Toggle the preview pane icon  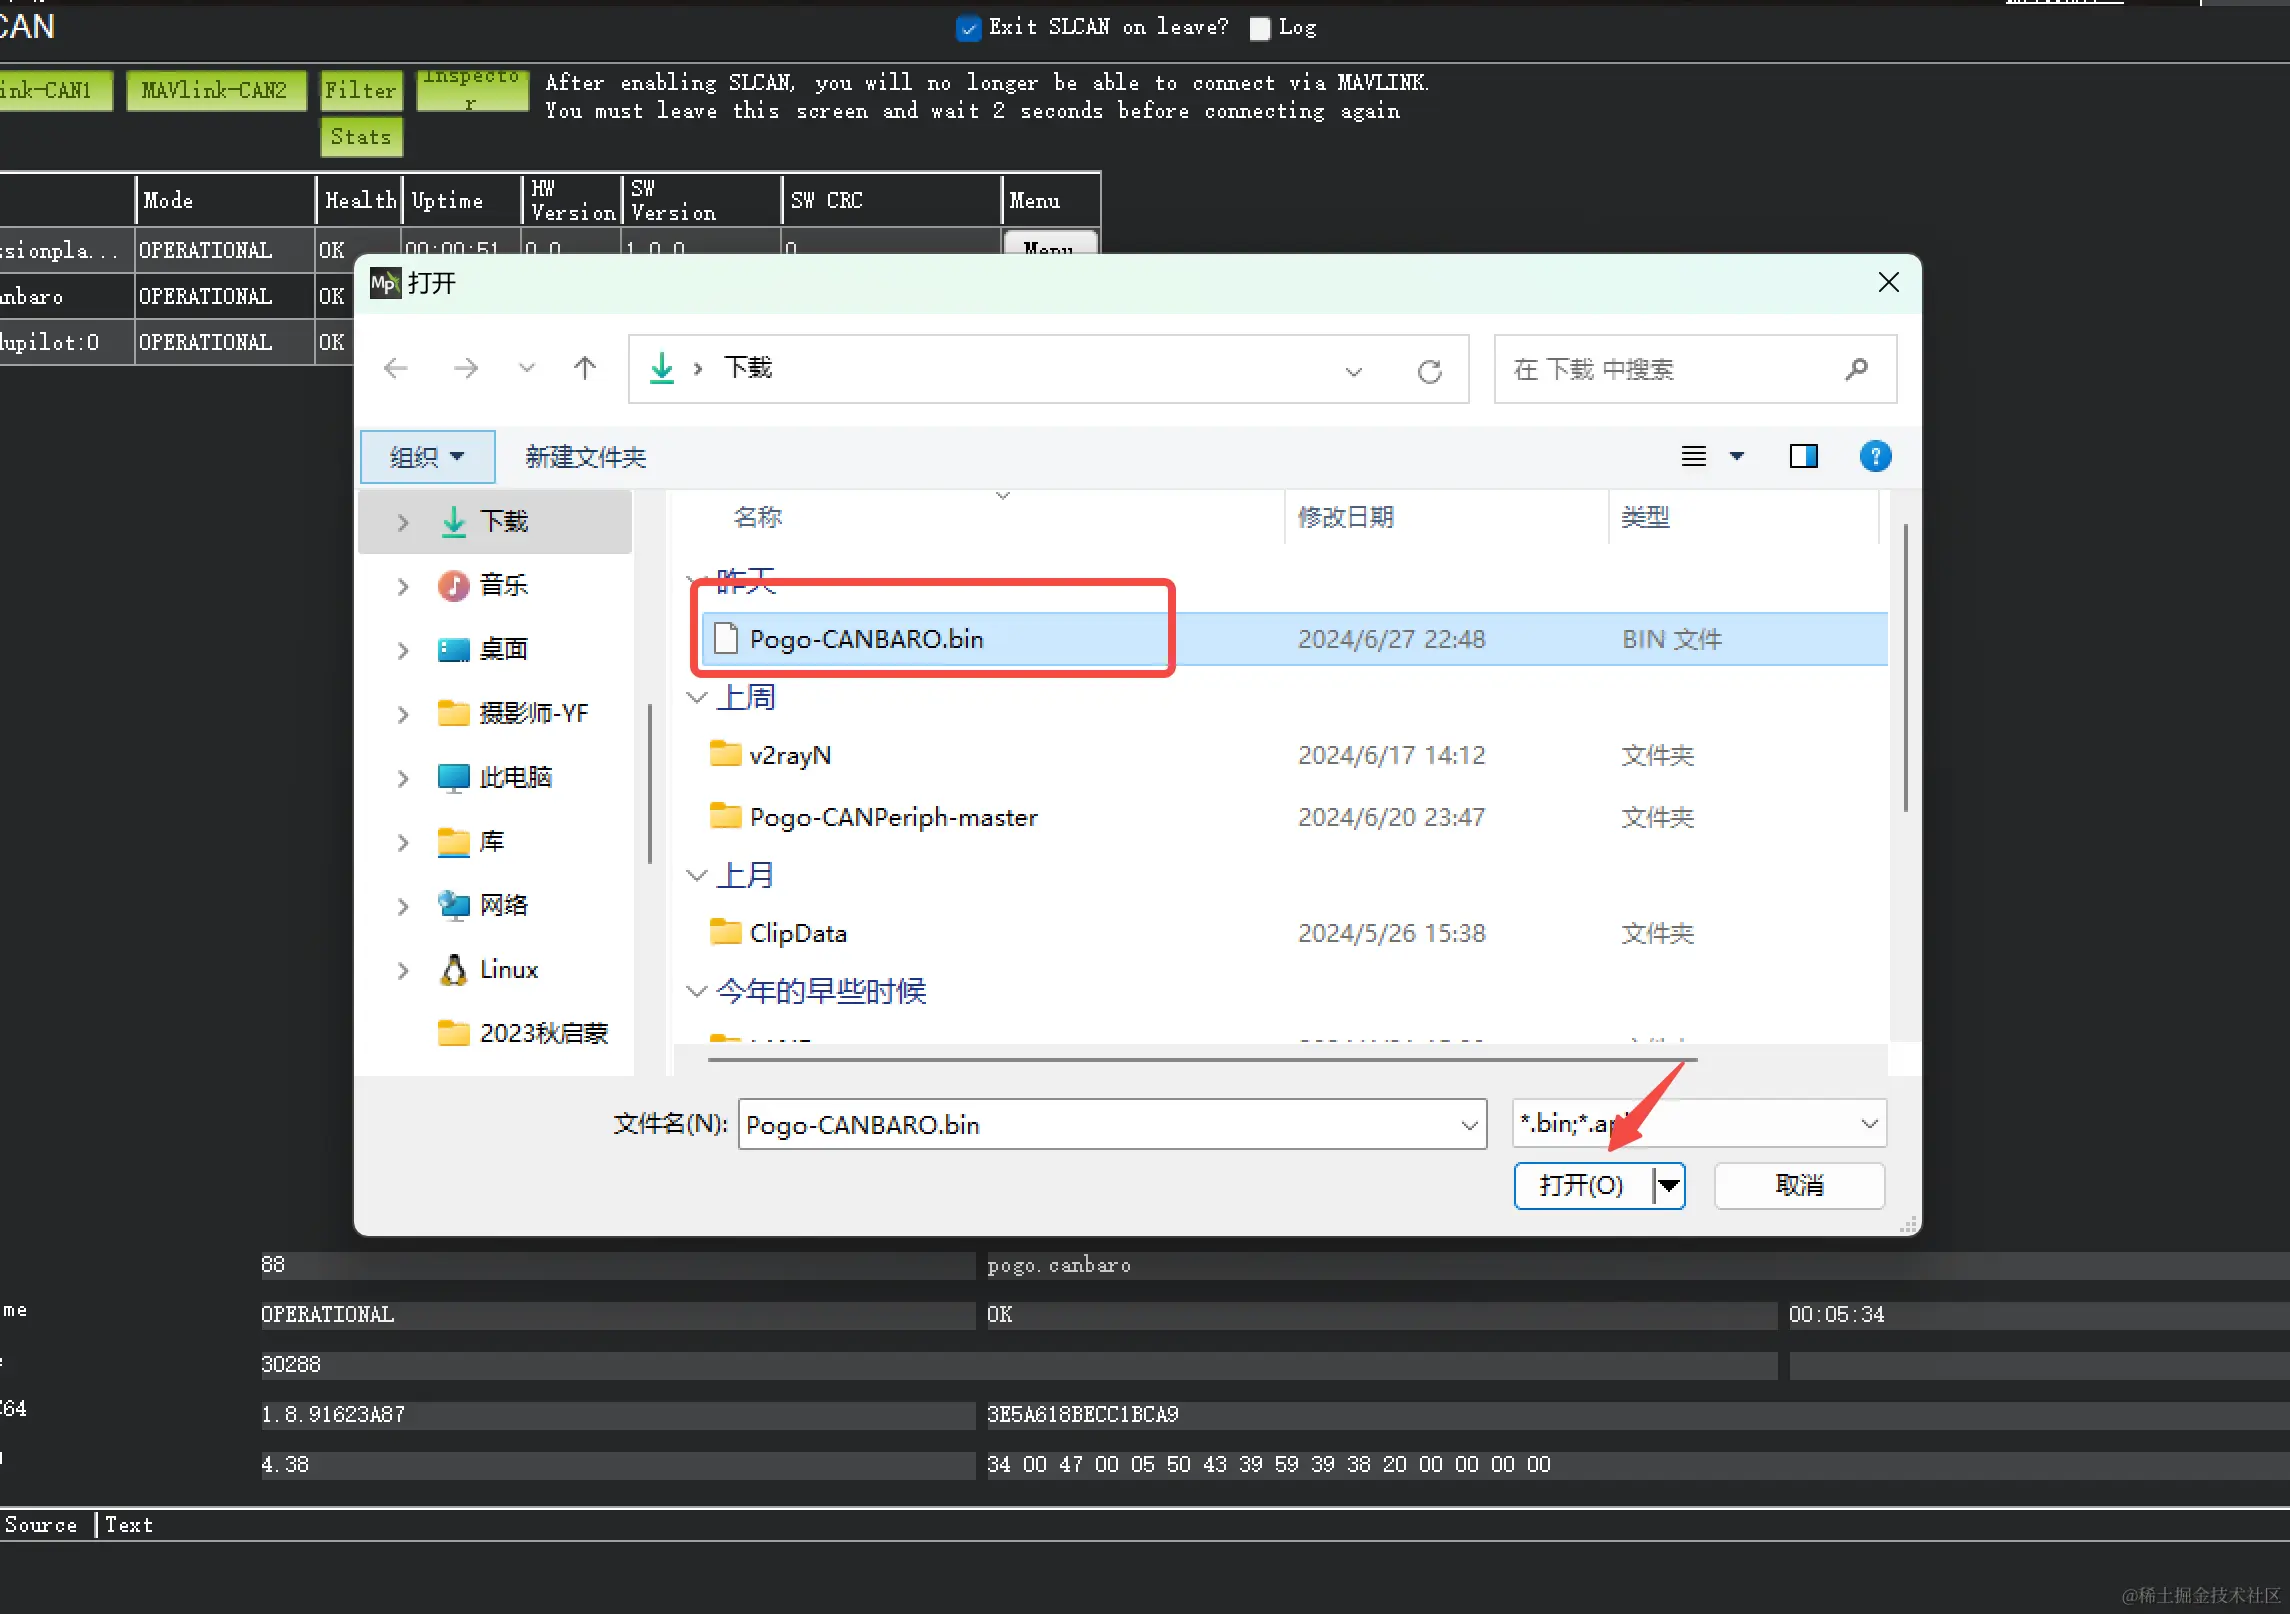point(1802,456)
